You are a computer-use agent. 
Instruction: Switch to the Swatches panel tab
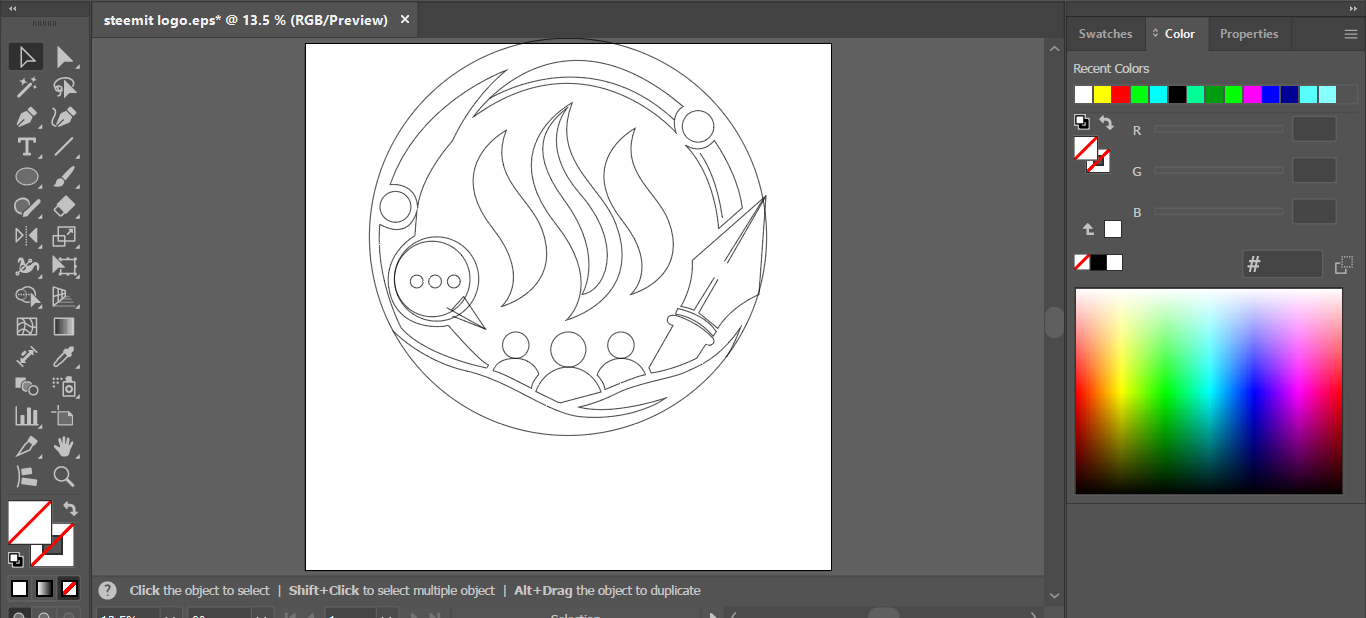pos(1105,34)
